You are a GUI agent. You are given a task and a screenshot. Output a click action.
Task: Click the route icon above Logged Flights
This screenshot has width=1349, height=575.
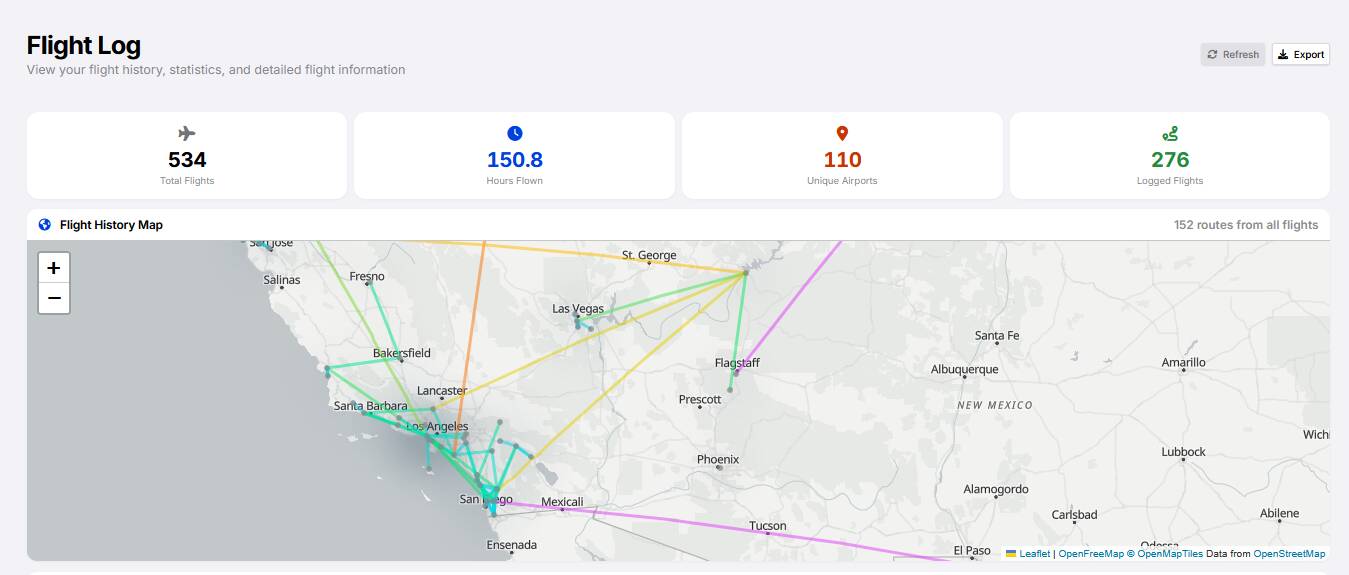tap(1170, 133)
